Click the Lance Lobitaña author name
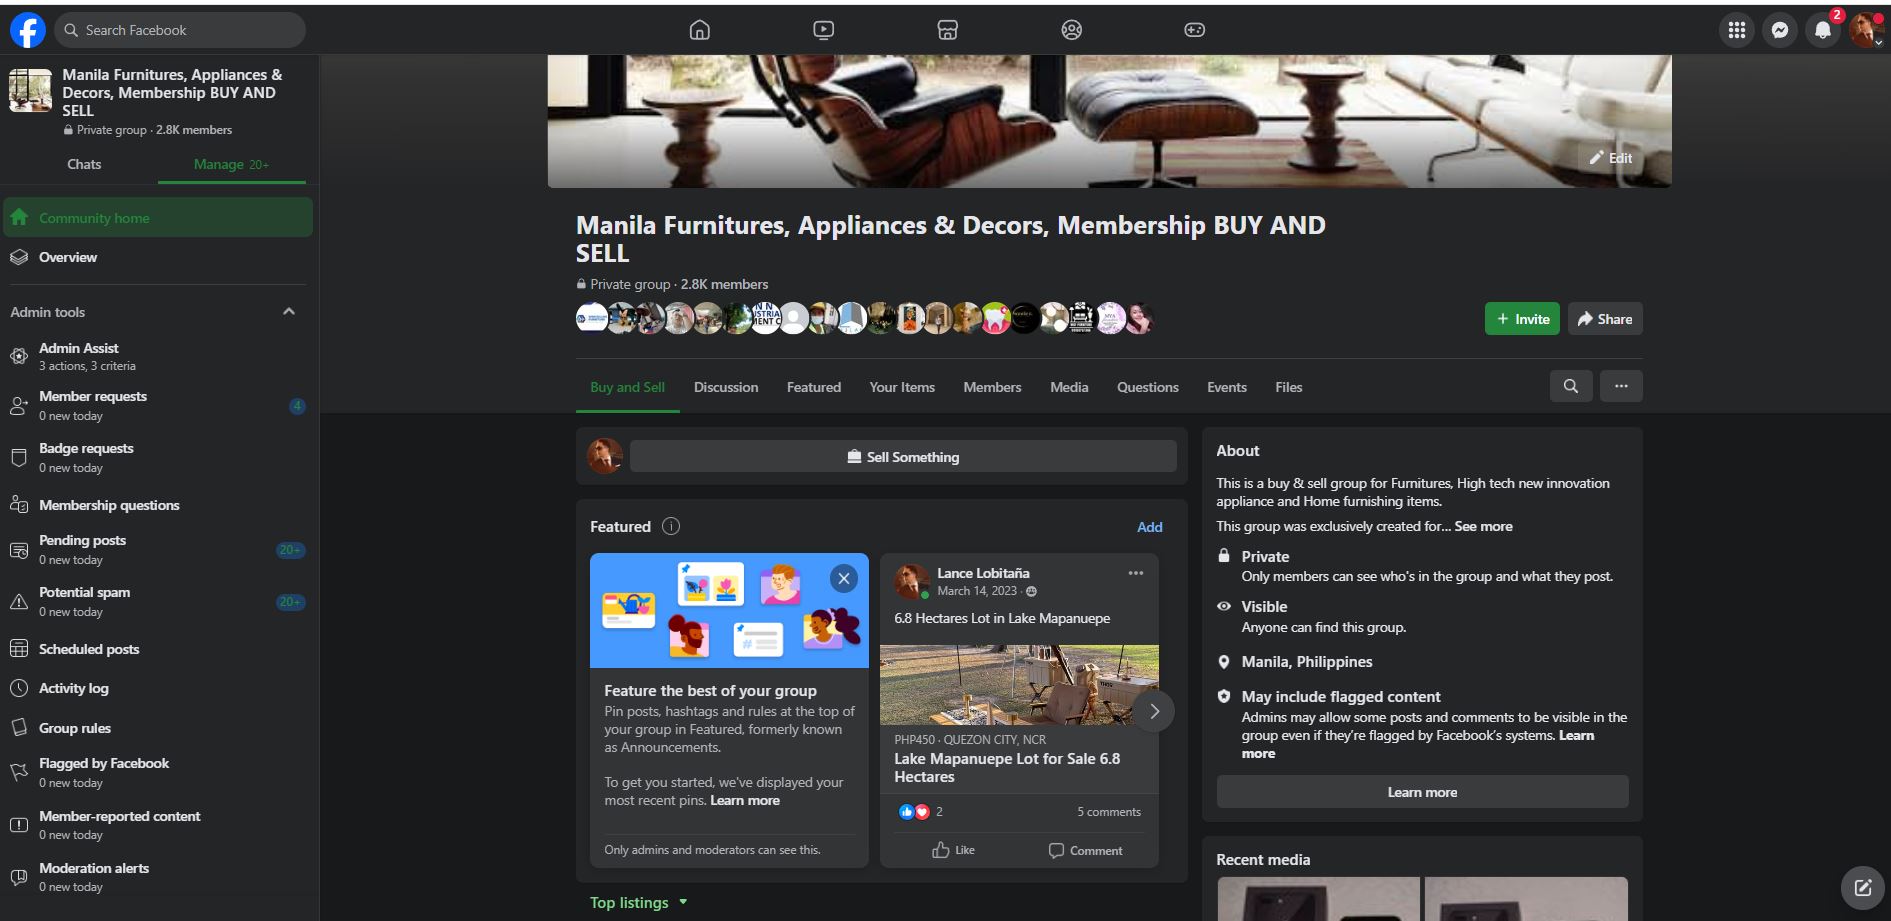This screenshot has width=1891, height=921. pos(983,573)
